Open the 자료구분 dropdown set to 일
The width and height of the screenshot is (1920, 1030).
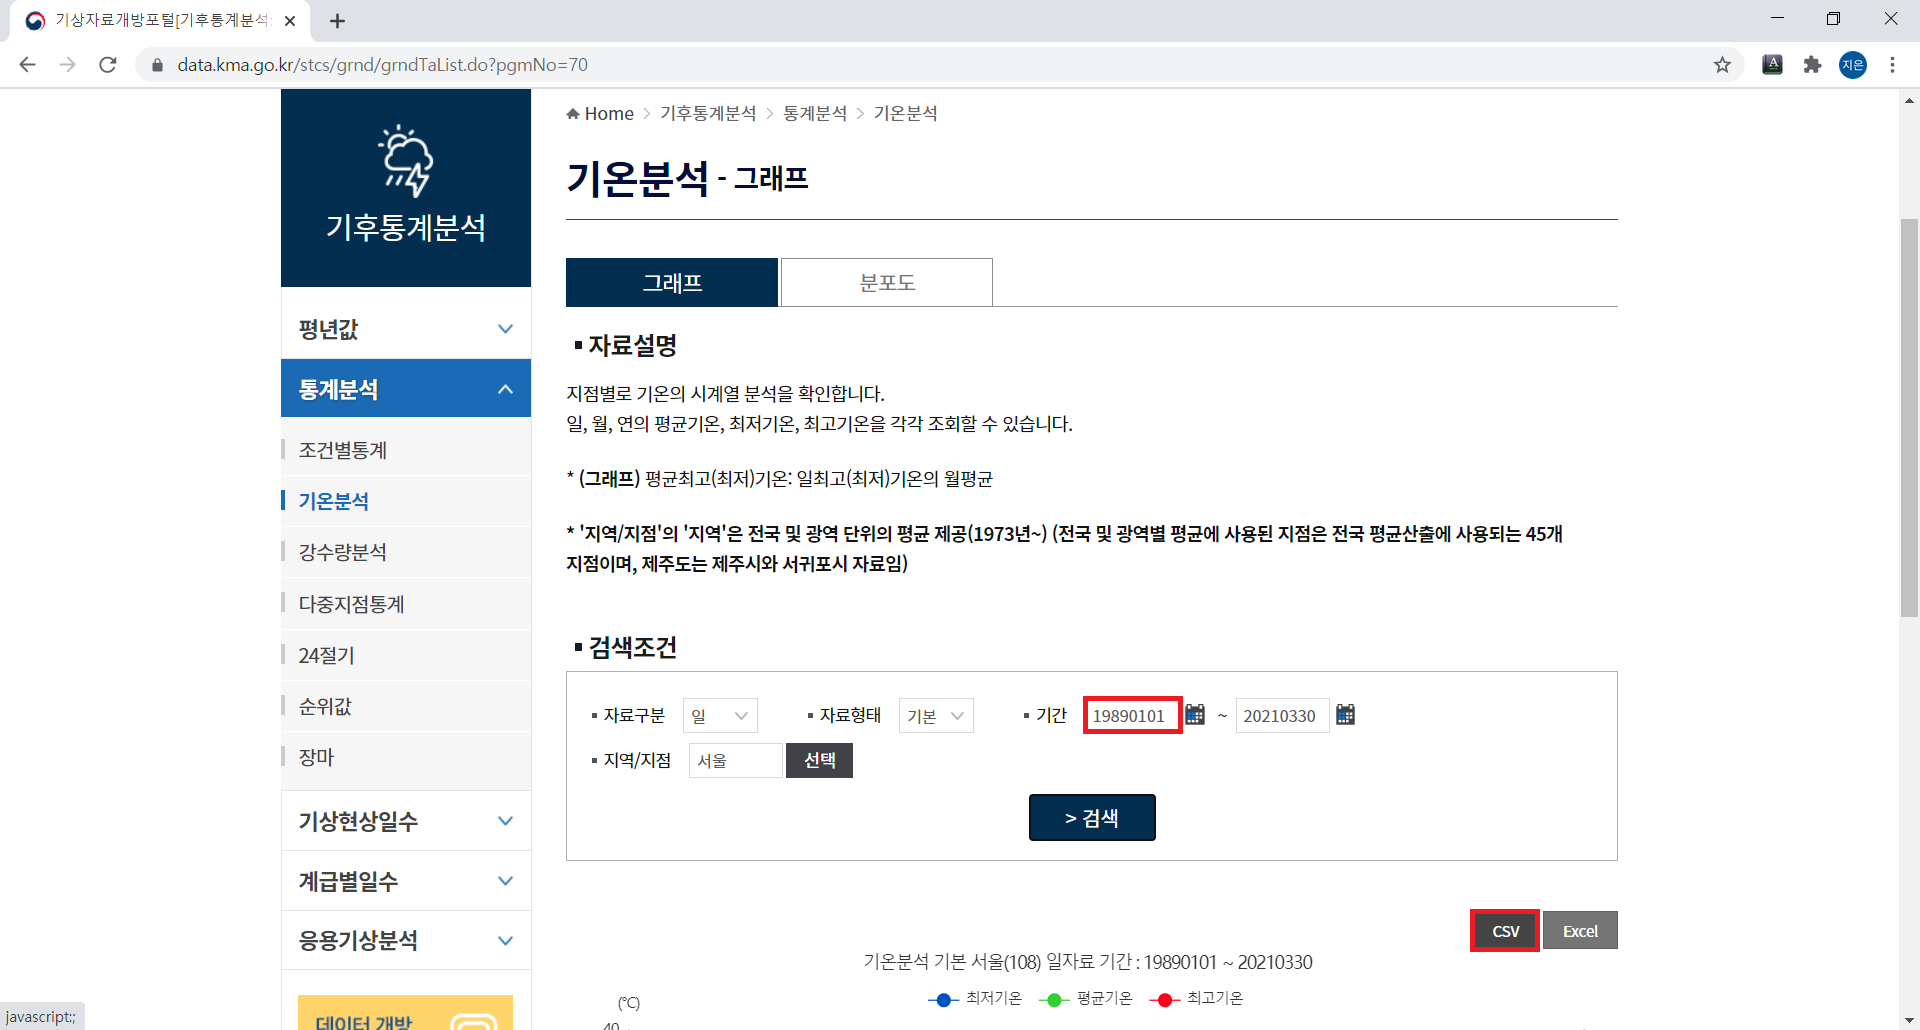[720, 716]
